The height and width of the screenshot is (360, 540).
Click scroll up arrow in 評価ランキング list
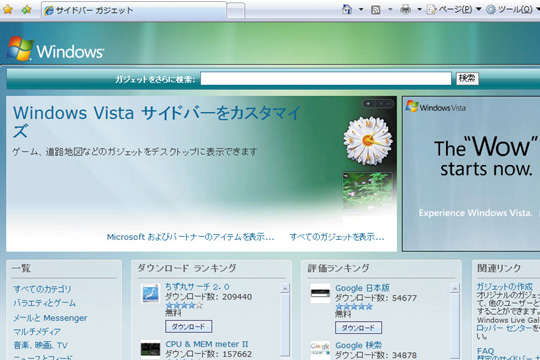point(455,288)
